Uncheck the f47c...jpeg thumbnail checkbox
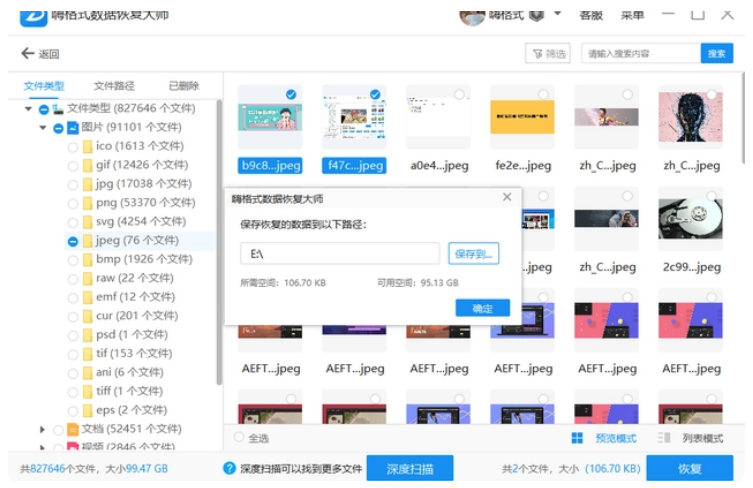This screenshot has height=488, width=753. [x=375, y=94]
